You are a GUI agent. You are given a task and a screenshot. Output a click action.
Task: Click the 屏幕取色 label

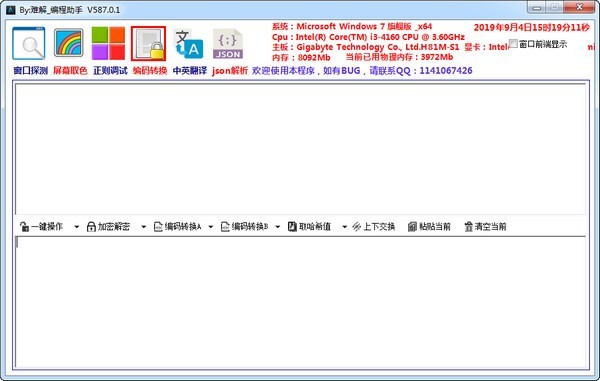(x=70, y=71)
